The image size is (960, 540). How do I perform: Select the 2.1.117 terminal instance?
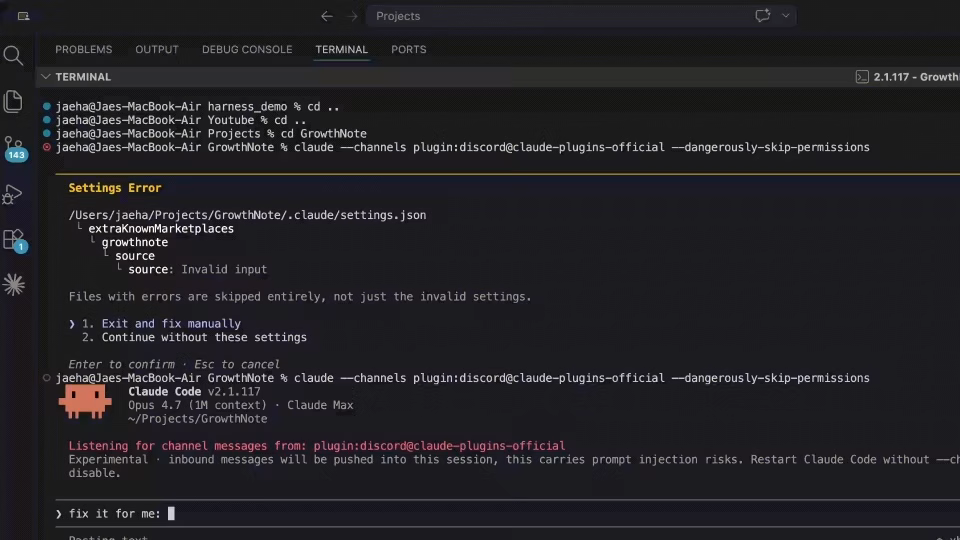(x=907, y=77)
